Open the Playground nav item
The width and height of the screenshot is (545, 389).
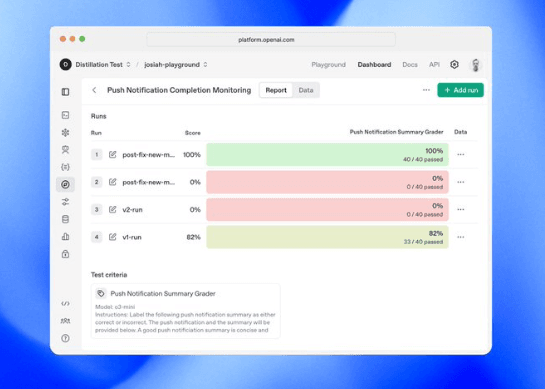[x=328, y=65]
